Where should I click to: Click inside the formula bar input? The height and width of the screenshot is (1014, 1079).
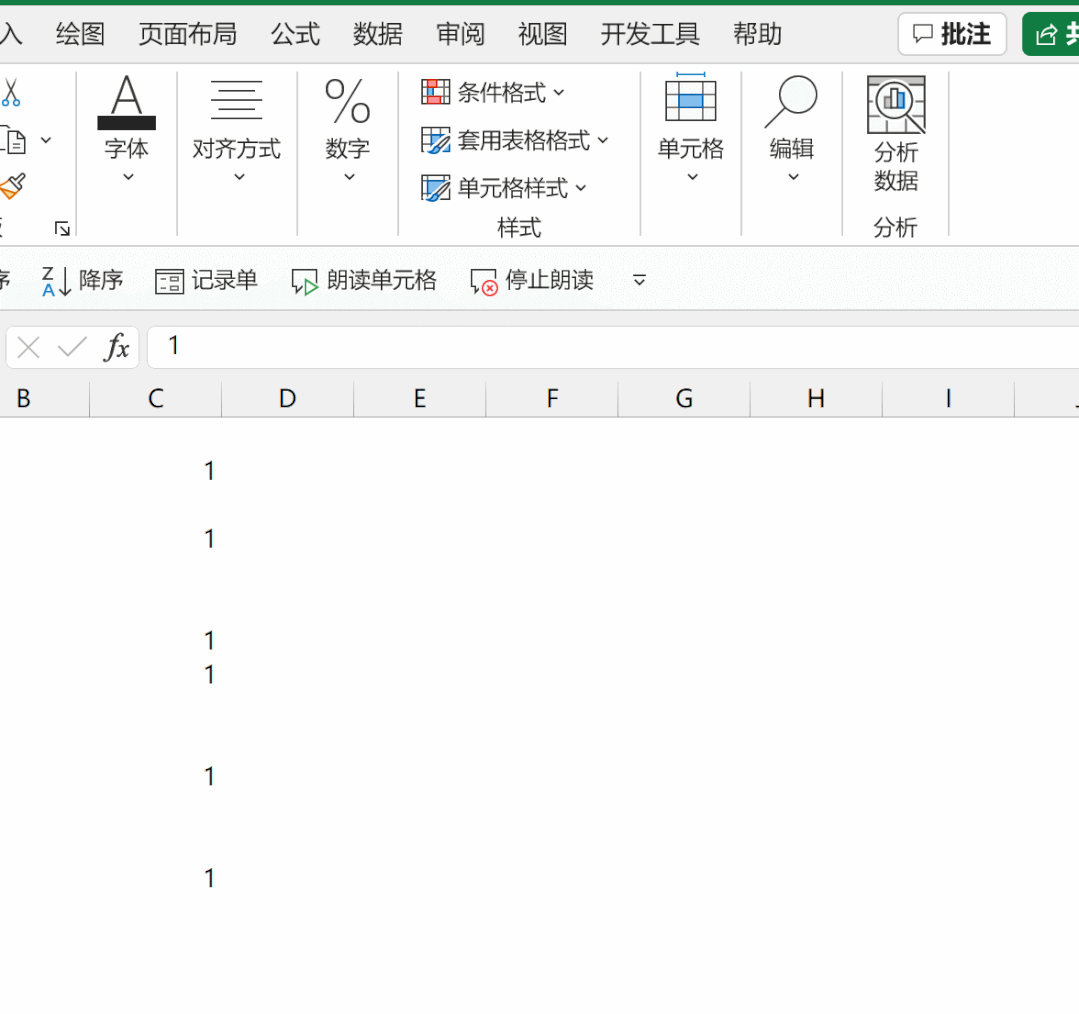pos(613,347)
